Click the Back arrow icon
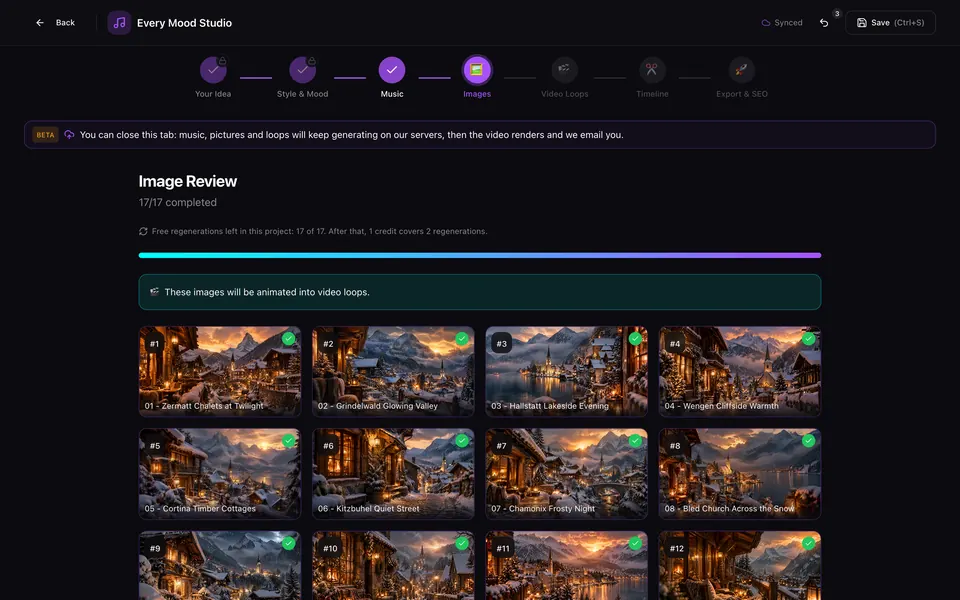This screenshot has height=600, width=960. (x=40, y=23)
